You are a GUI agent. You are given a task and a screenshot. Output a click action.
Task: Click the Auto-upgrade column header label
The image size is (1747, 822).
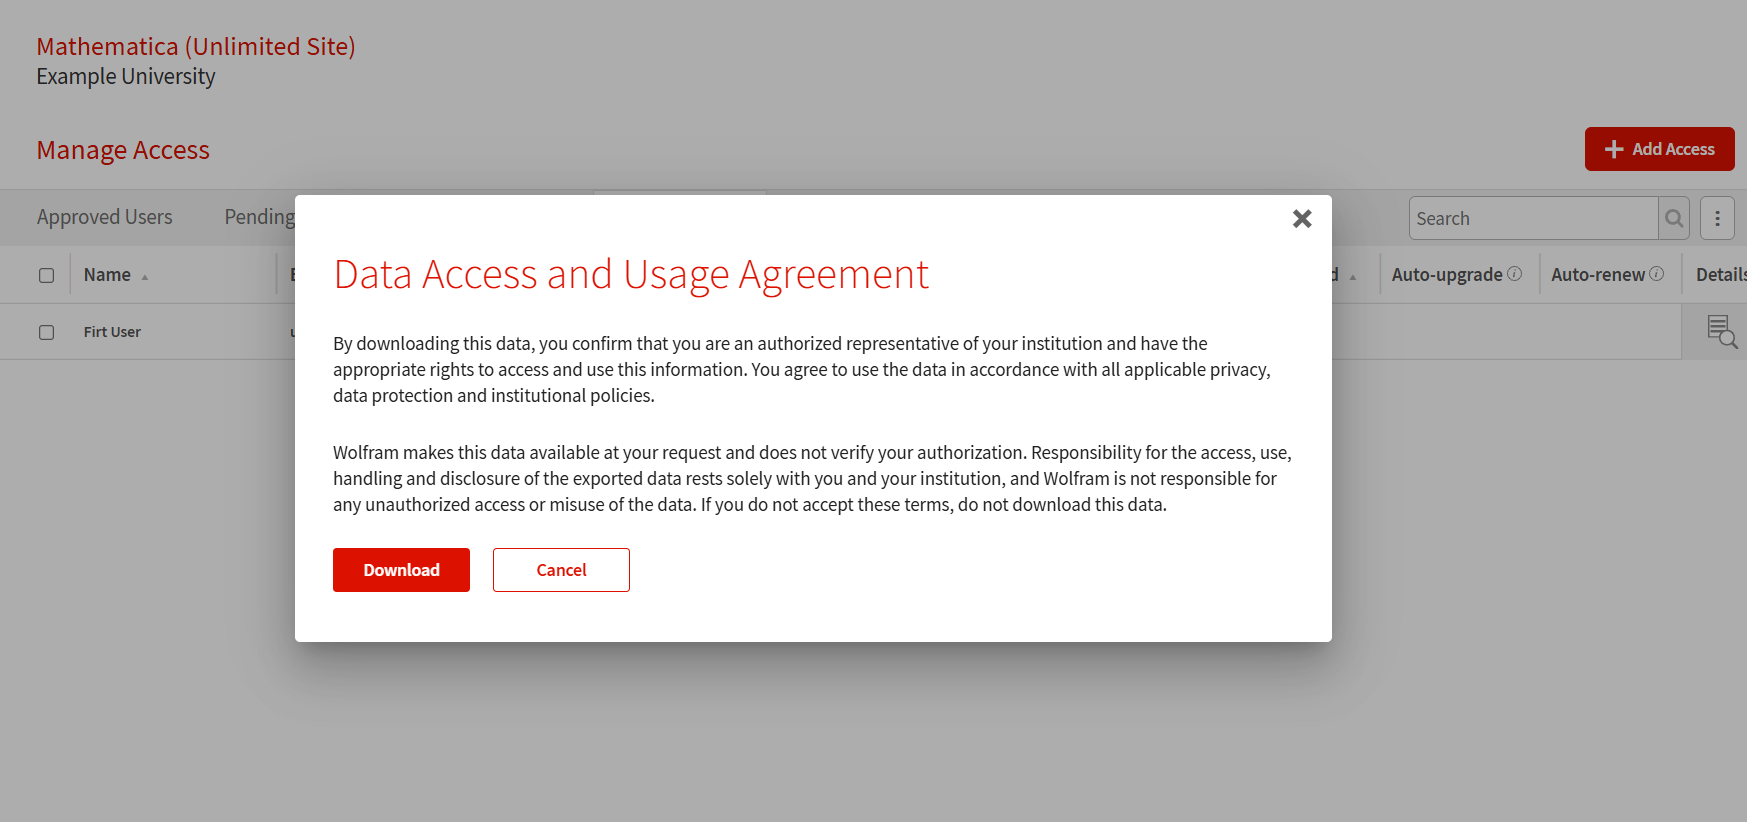(1446, 275)
